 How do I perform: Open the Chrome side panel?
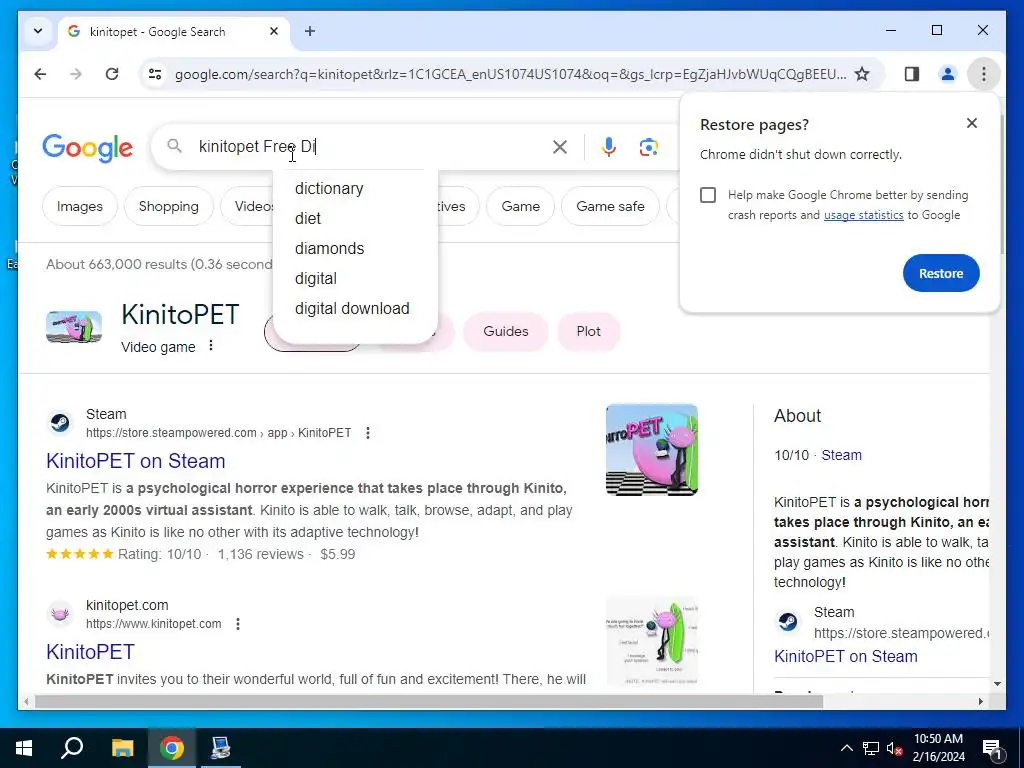coord(912,74)
